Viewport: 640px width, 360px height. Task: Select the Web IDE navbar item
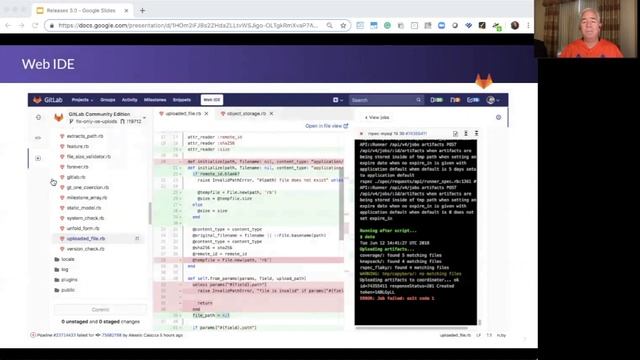tap(212, 100)
